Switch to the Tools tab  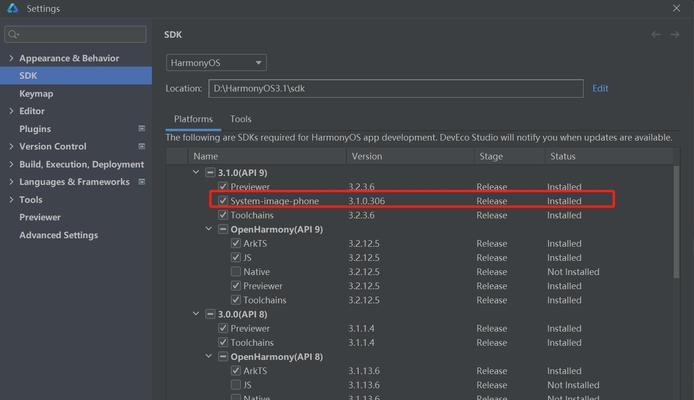(x=240, y=119)
